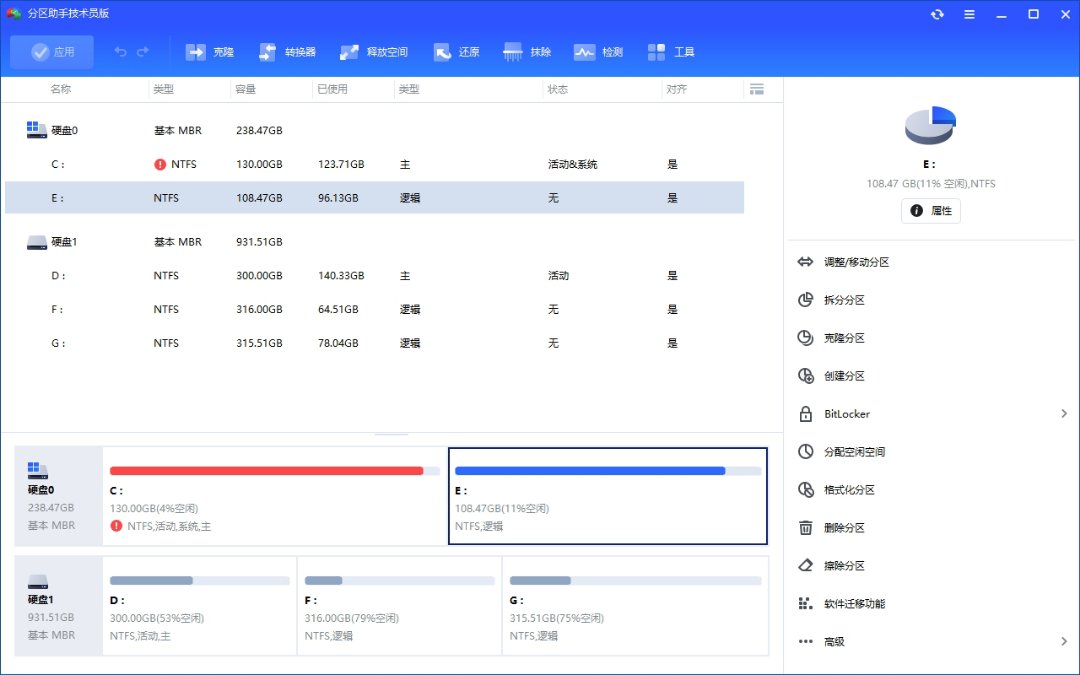The height and width of the screenshot is (675, 1080).
Task: Open the 检测 (Test) toolbar tool
Action: tap(585, 52)
